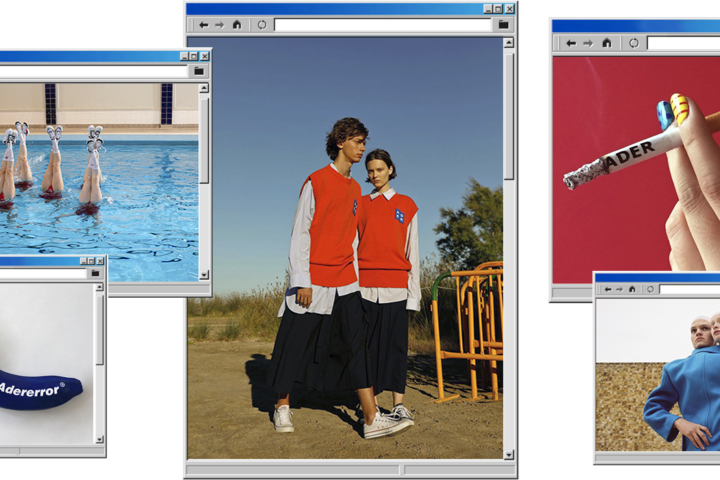Click Back arrow in center window toolbar
The width and height of the screenshot is (720, 480).
(204, 25)
